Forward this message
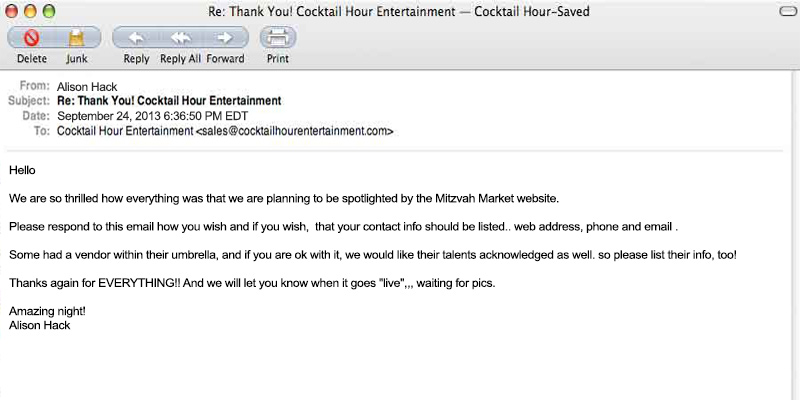Image resolution: width=800 pixels, height=400 pixels. pos(225,39)
